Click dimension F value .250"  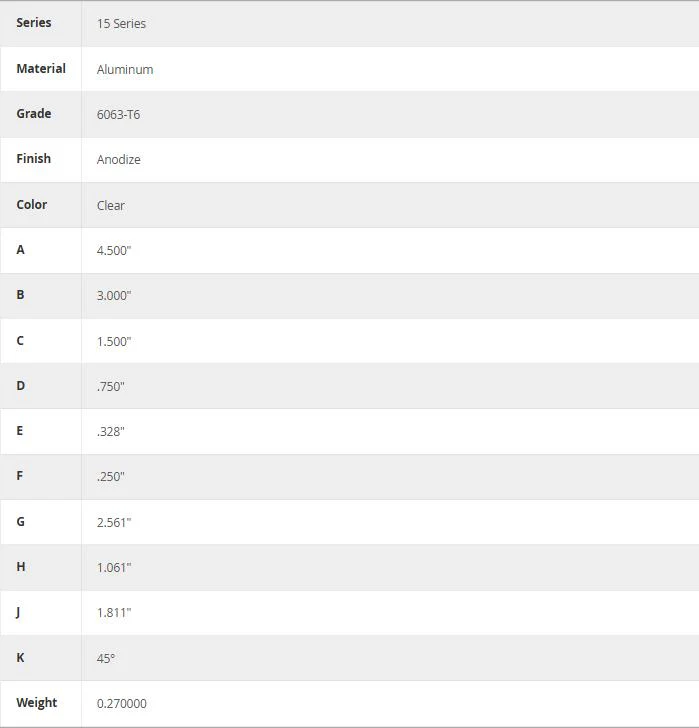(110, 477)
